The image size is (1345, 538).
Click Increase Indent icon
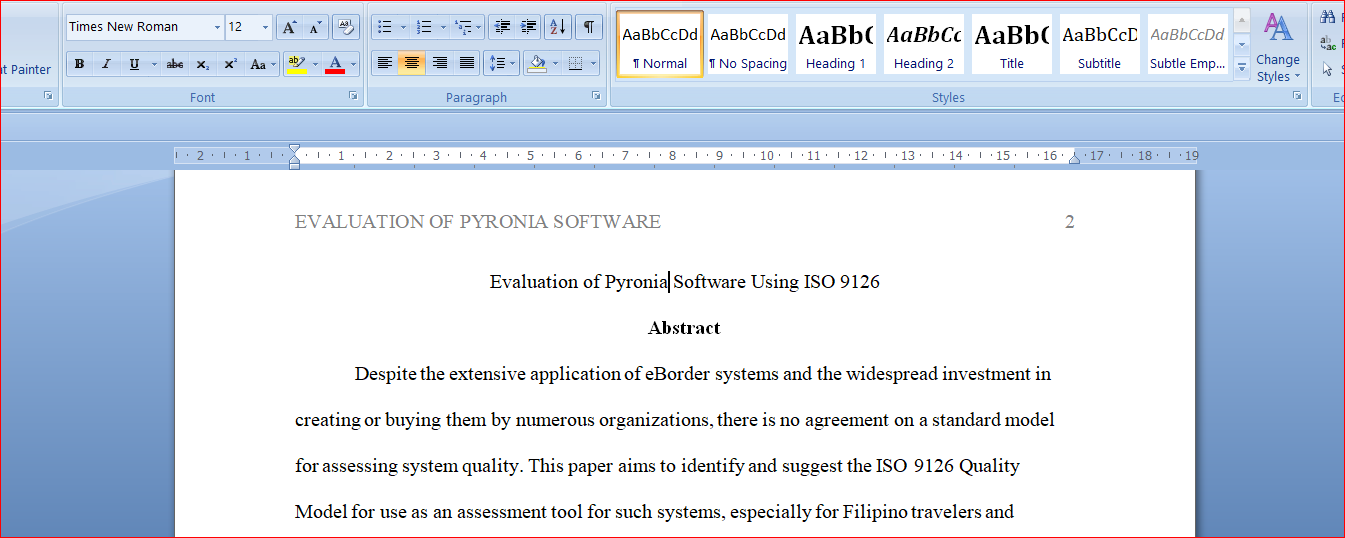click(x=529, y=27)
